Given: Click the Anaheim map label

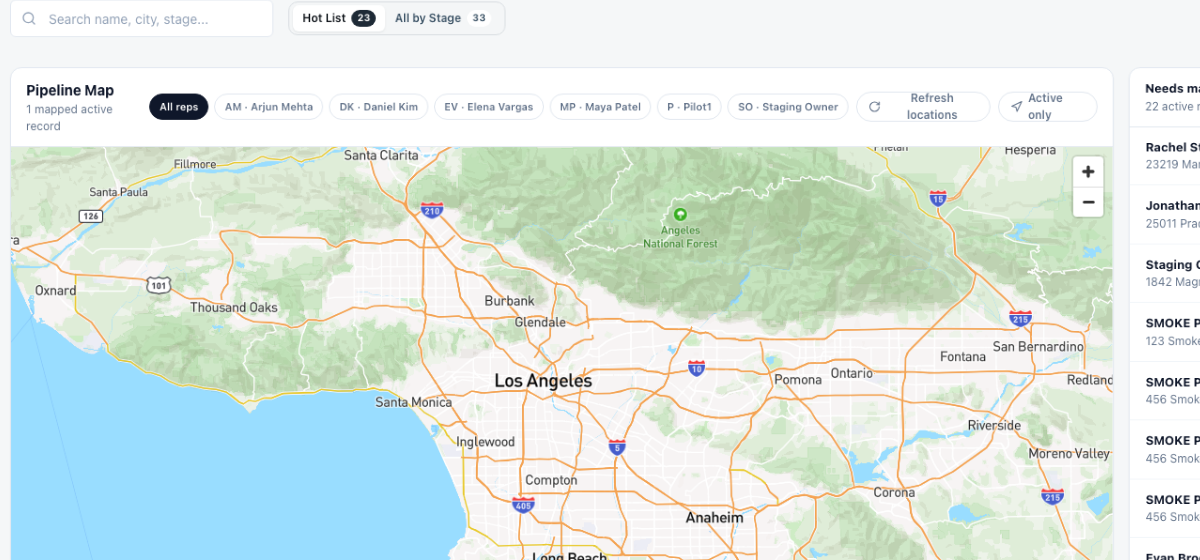Looking at the screenshot, I should click(714, 518).
